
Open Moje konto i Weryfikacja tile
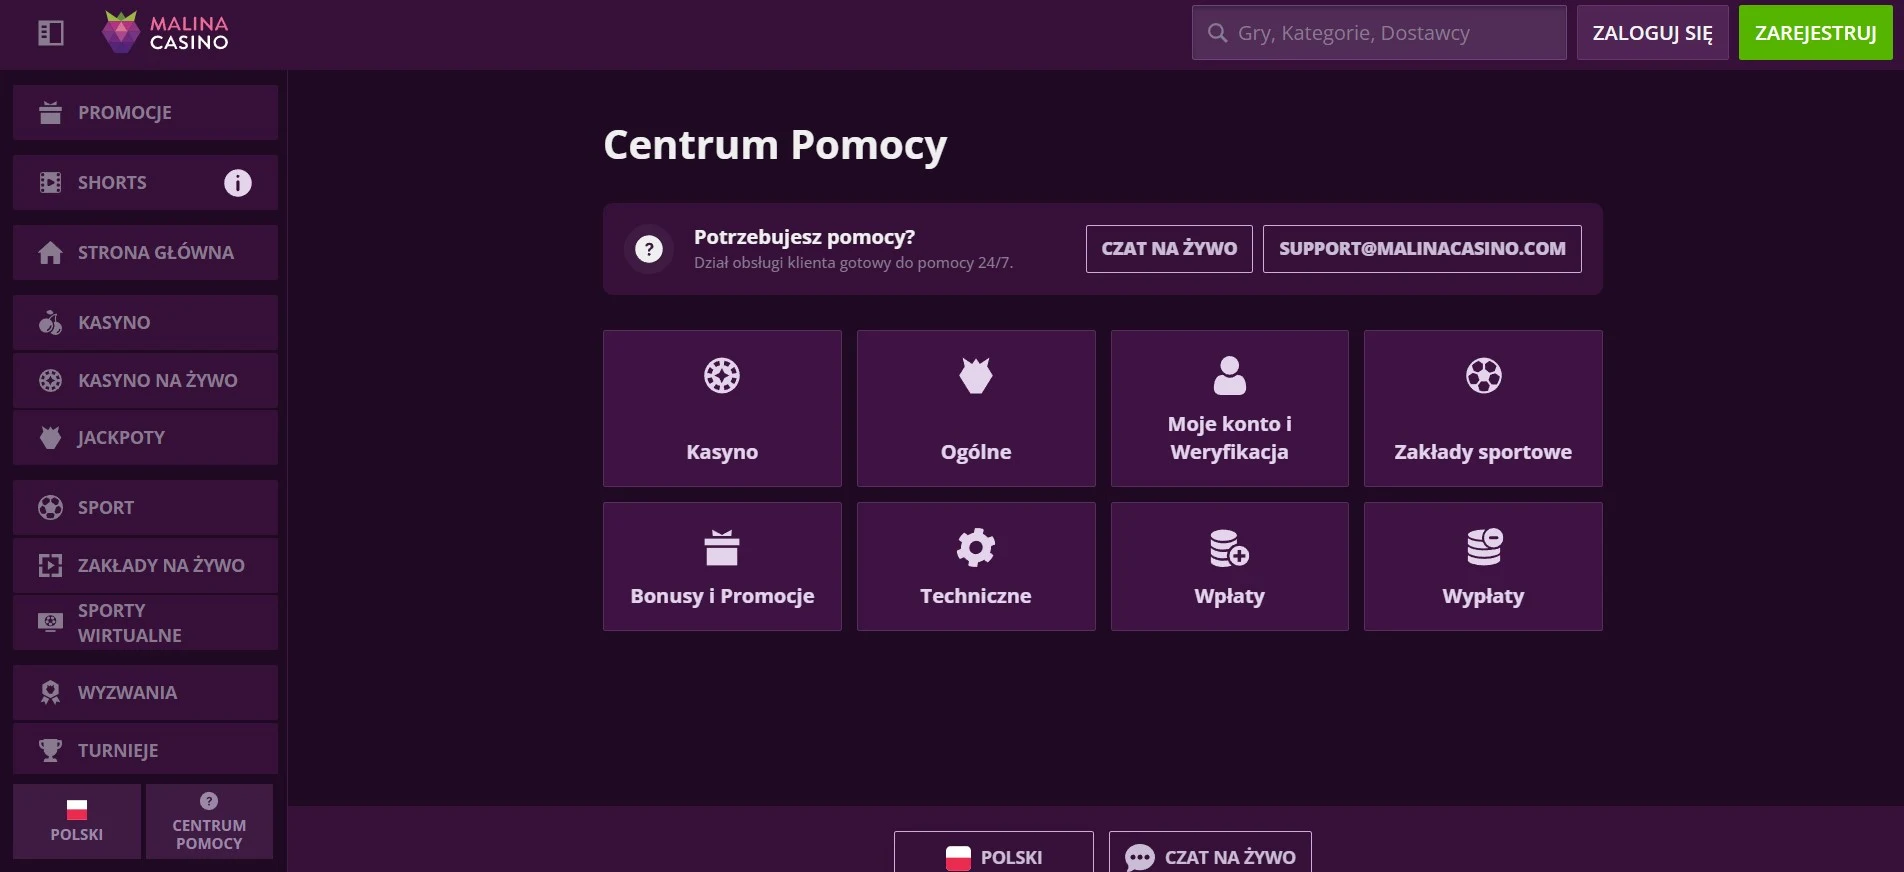coord(1229,408)
